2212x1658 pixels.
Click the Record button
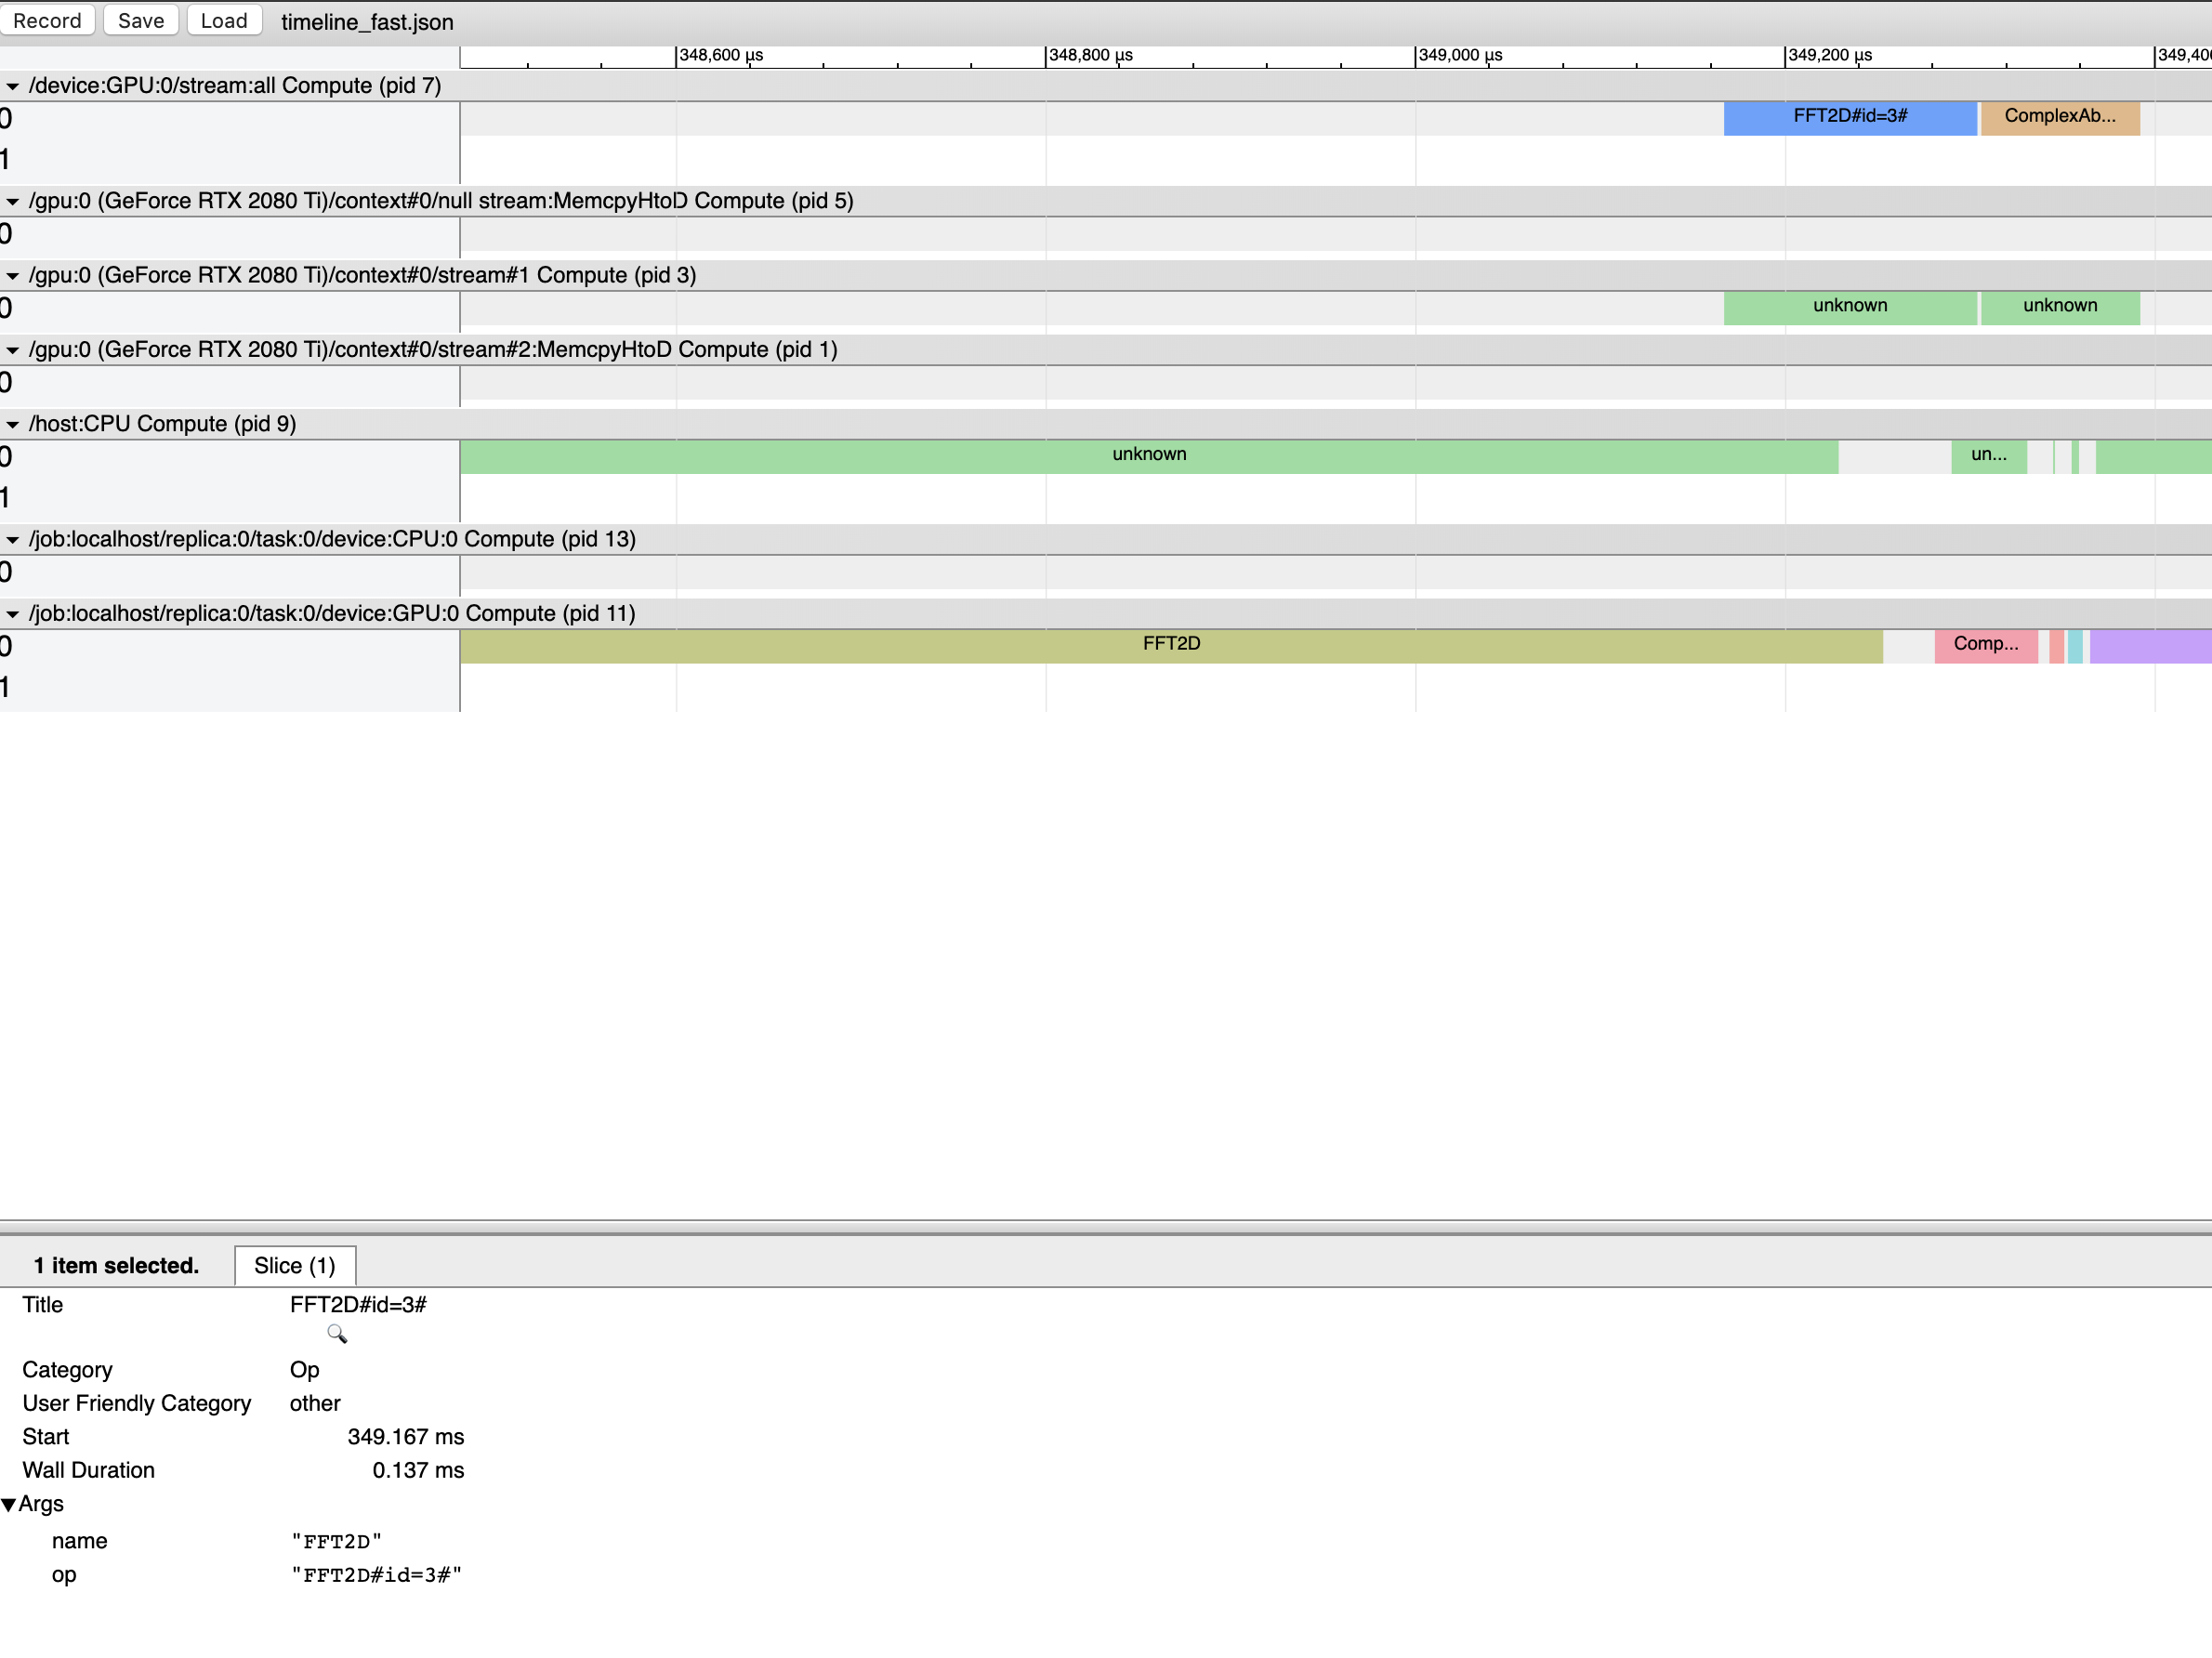click(47, 20)
